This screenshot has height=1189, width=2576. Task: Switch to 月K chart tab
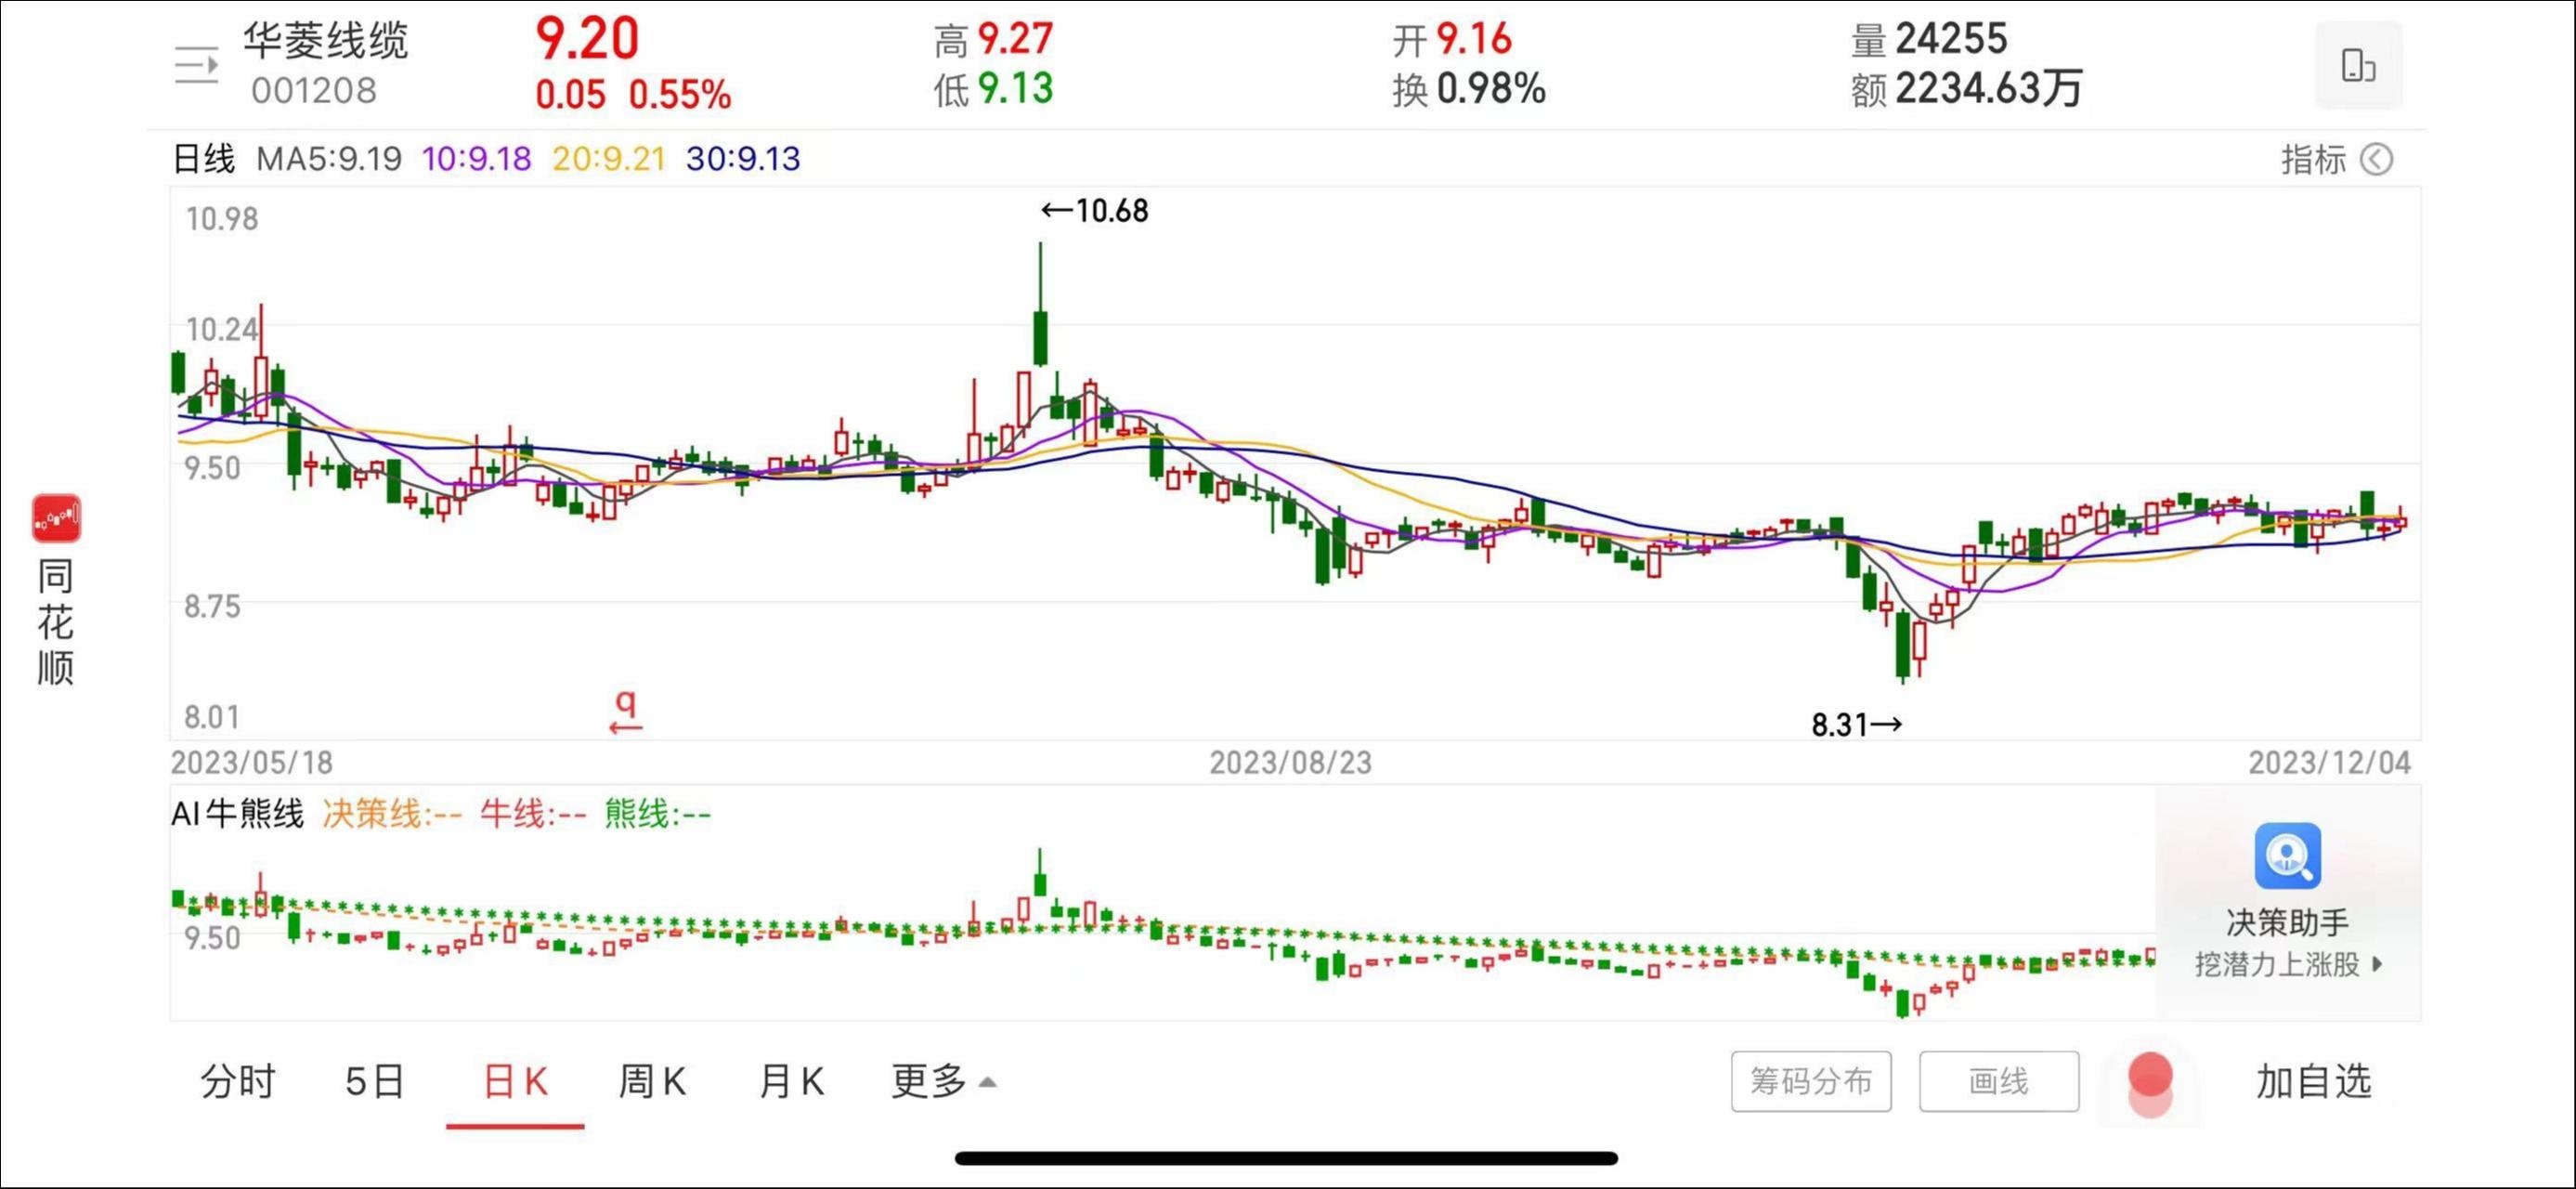click(791, 1081)
